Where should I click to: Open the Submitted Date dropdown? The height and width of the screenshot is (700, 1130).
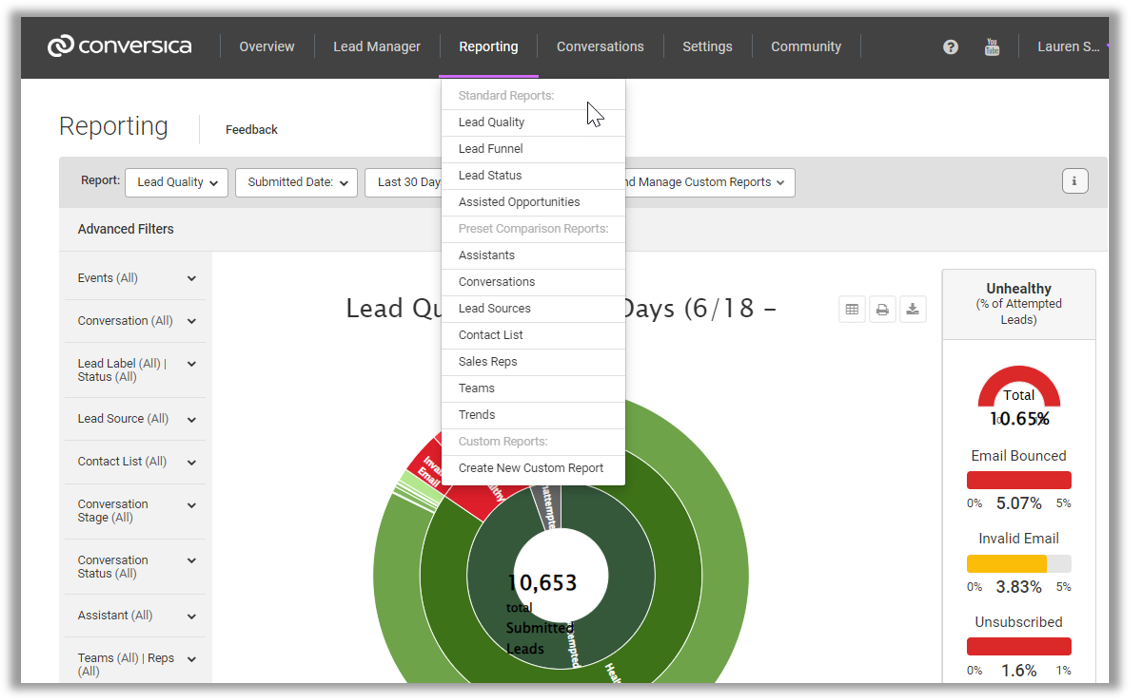tap(296, 182)
